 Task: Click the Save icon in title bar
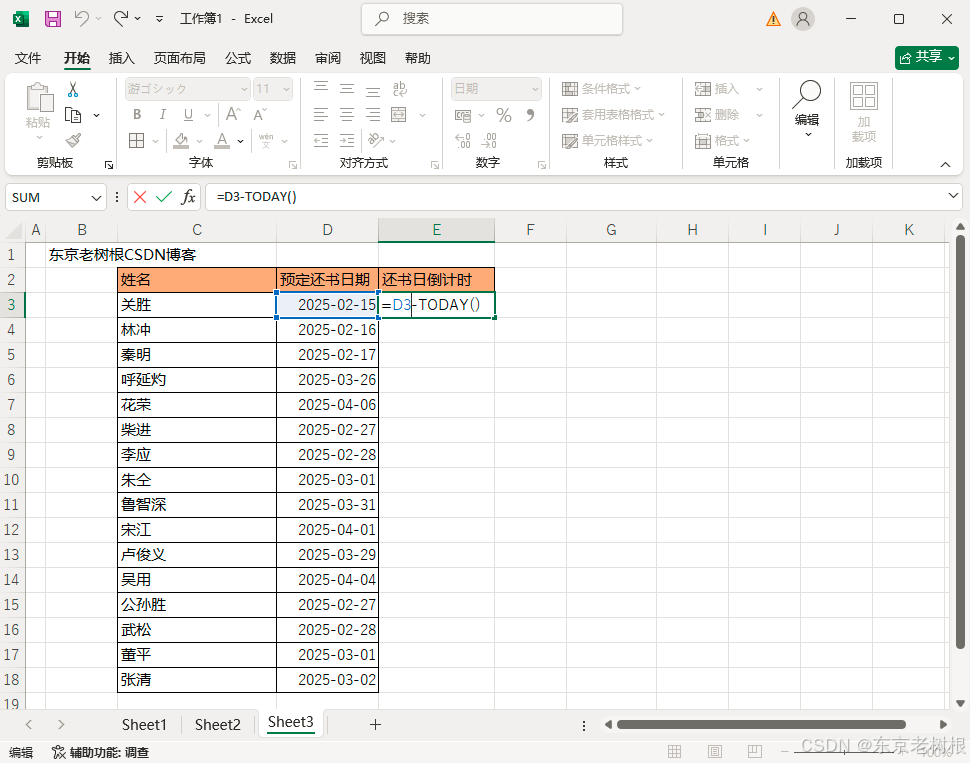click(x=53, y=19)
